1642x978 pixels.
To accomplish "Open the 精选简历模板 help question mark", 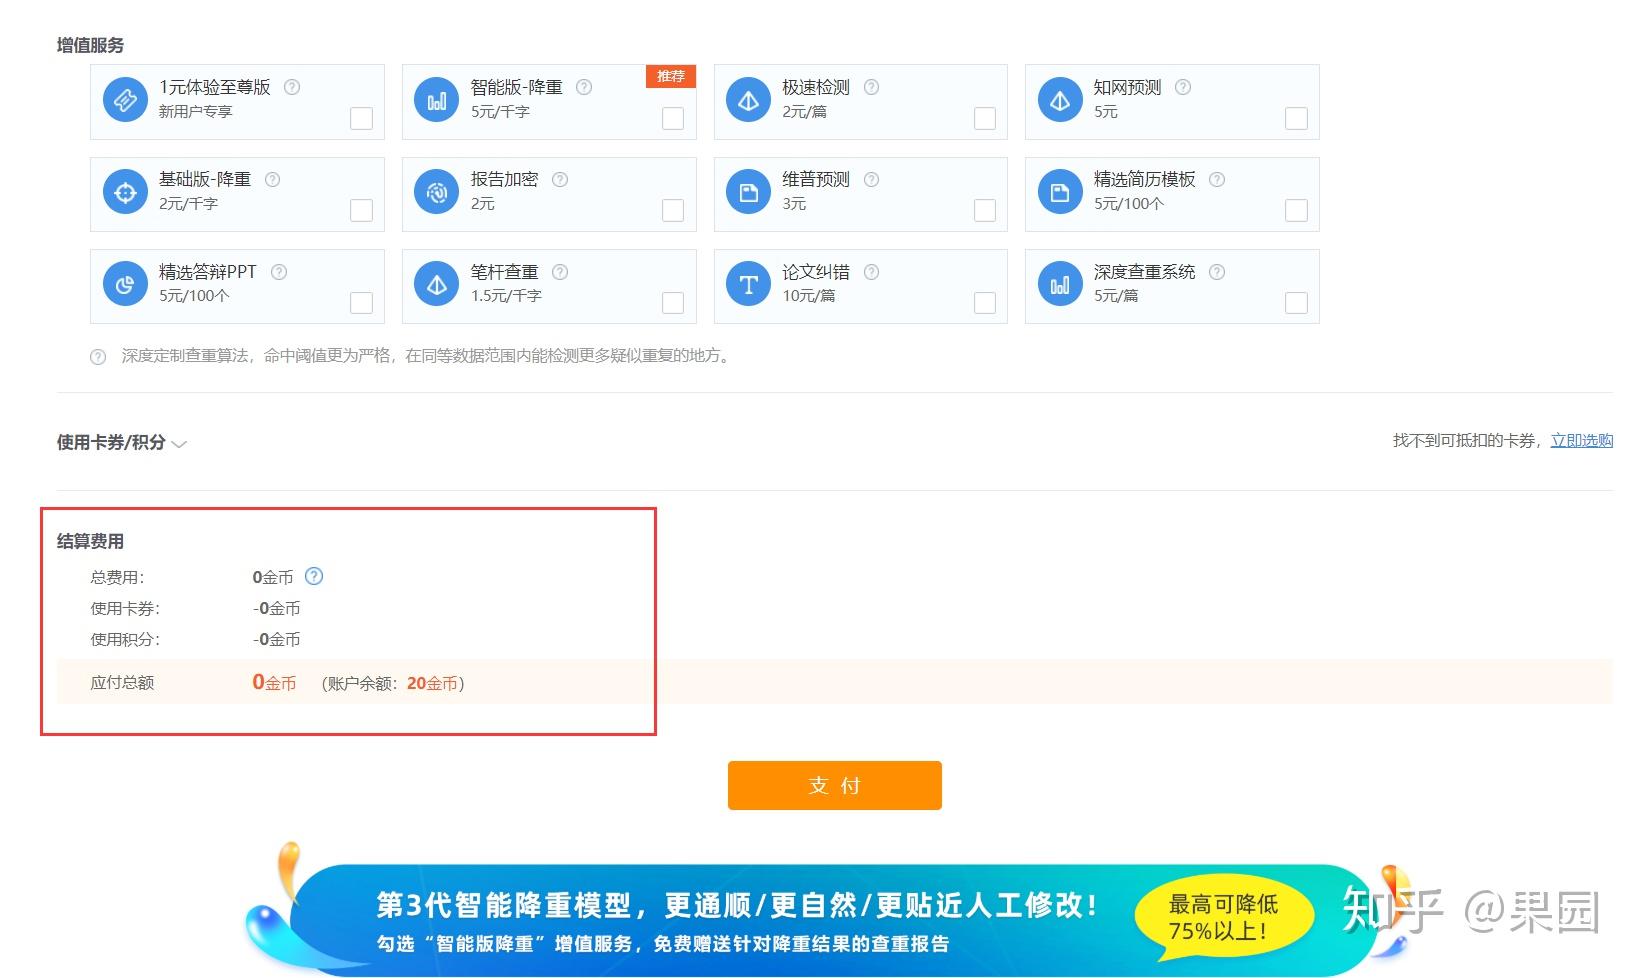I will click(1217, 180).
